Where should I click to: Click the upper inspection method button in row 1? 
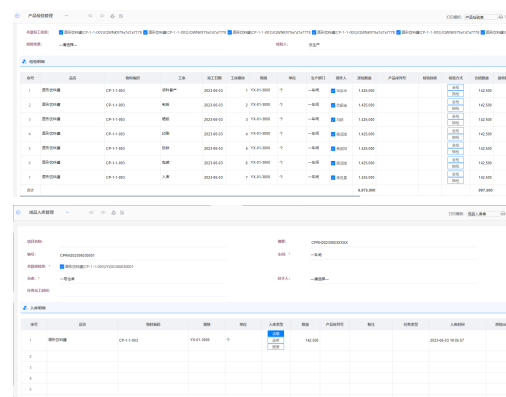(455, 87)
